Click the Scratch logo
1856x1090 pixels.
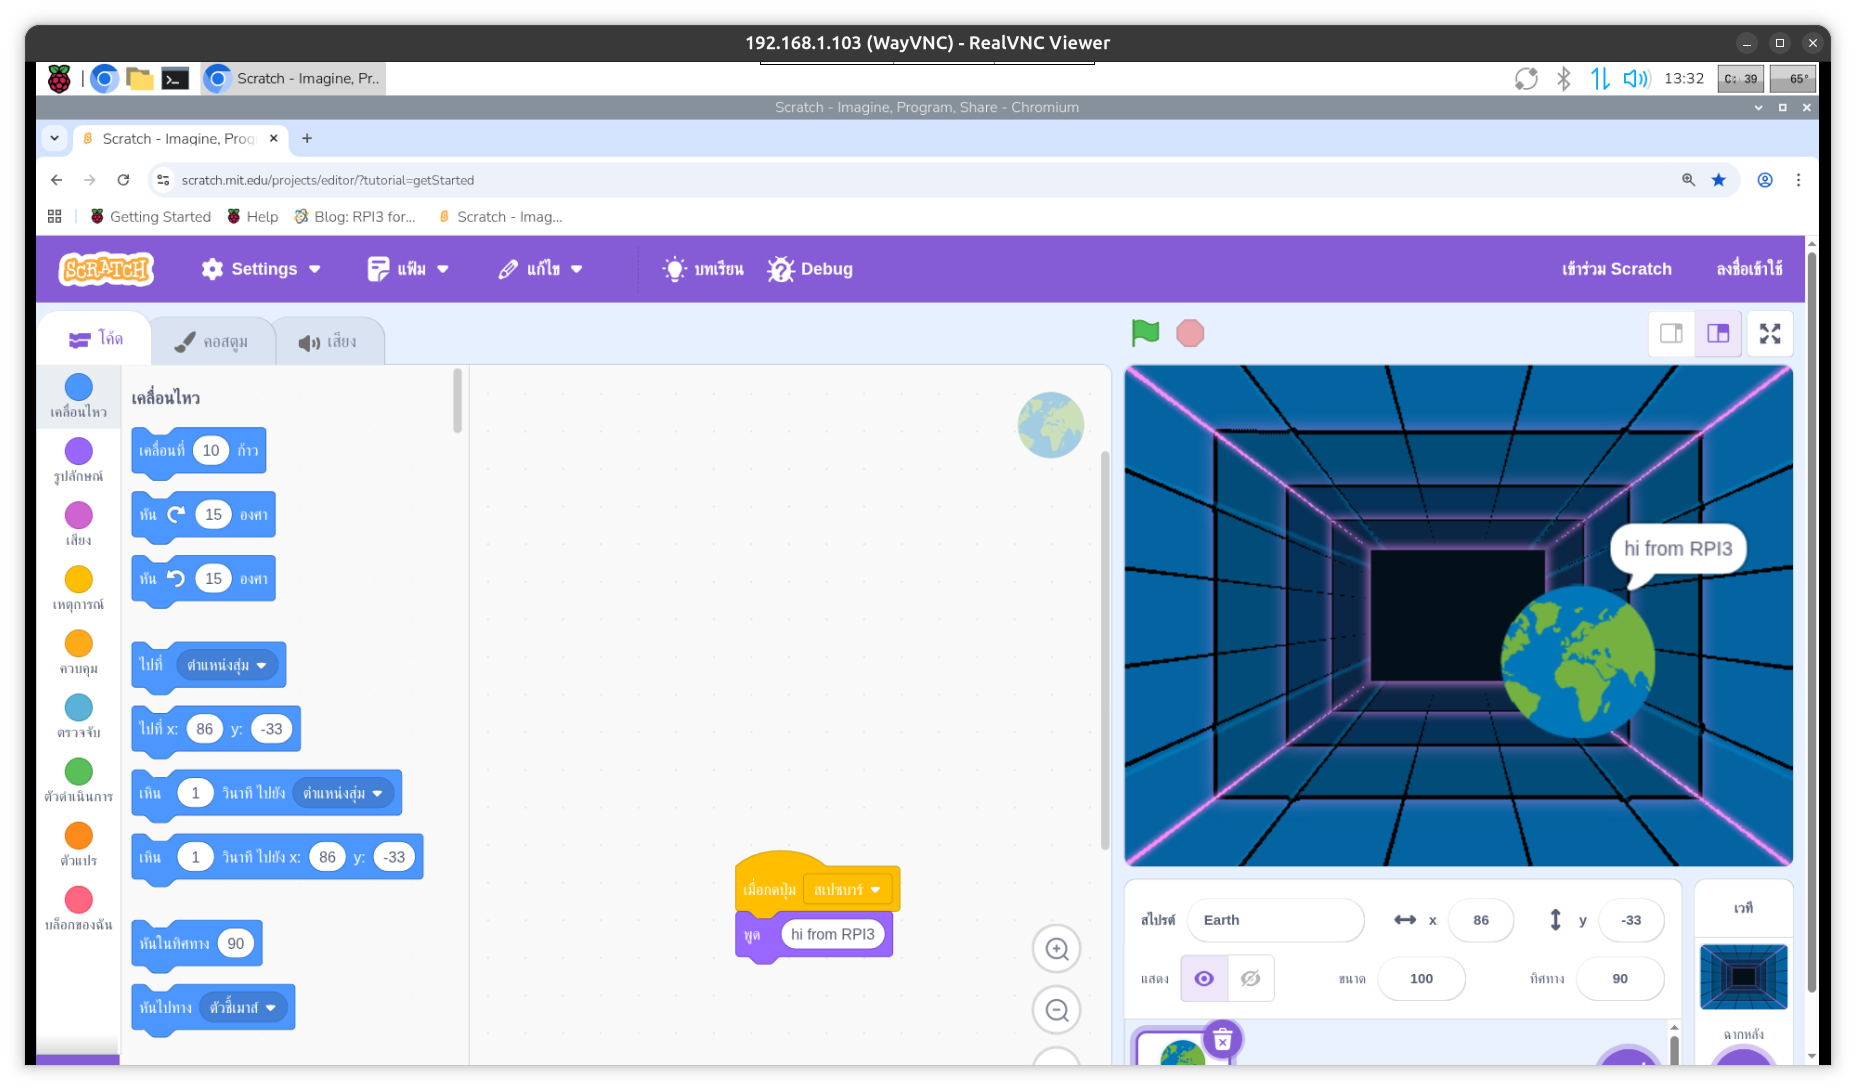pos(106,269)
